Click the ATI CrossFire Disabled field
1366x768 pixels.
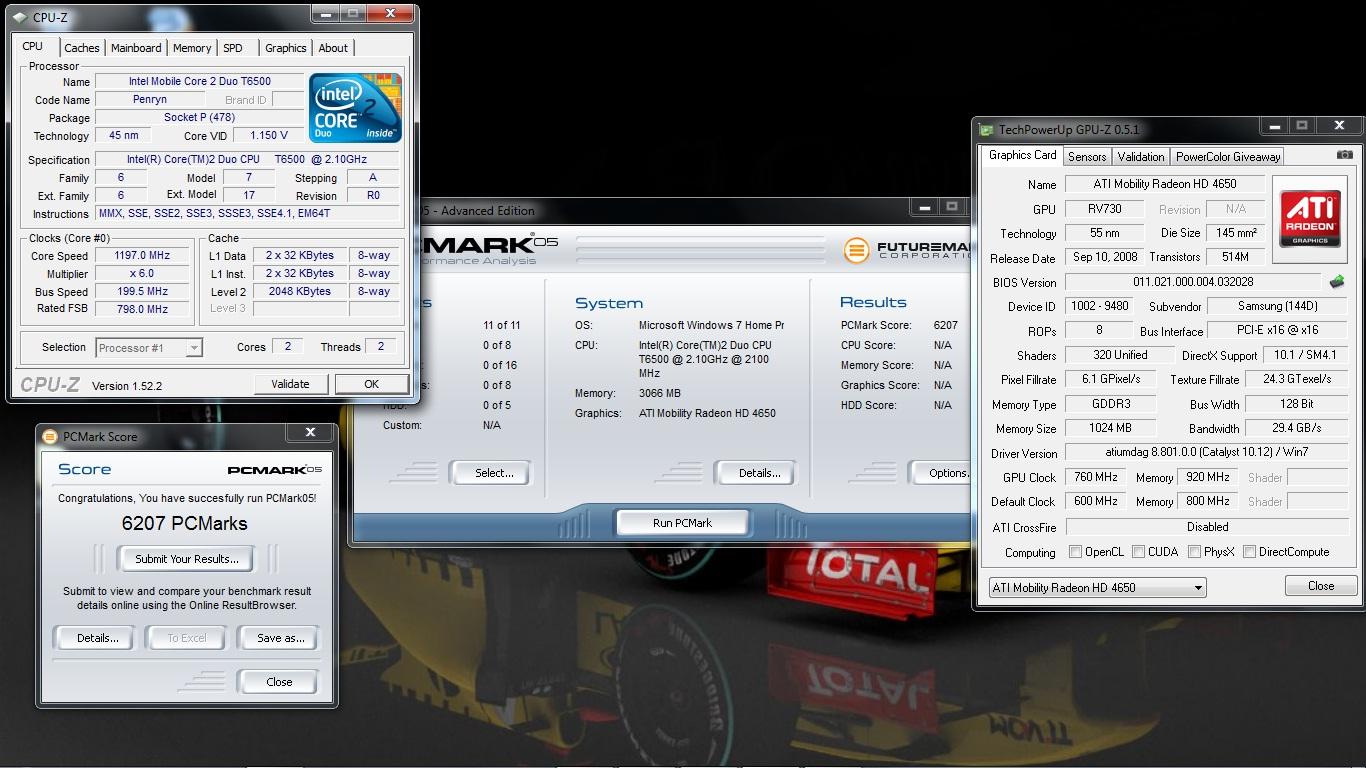[1206, 527]
